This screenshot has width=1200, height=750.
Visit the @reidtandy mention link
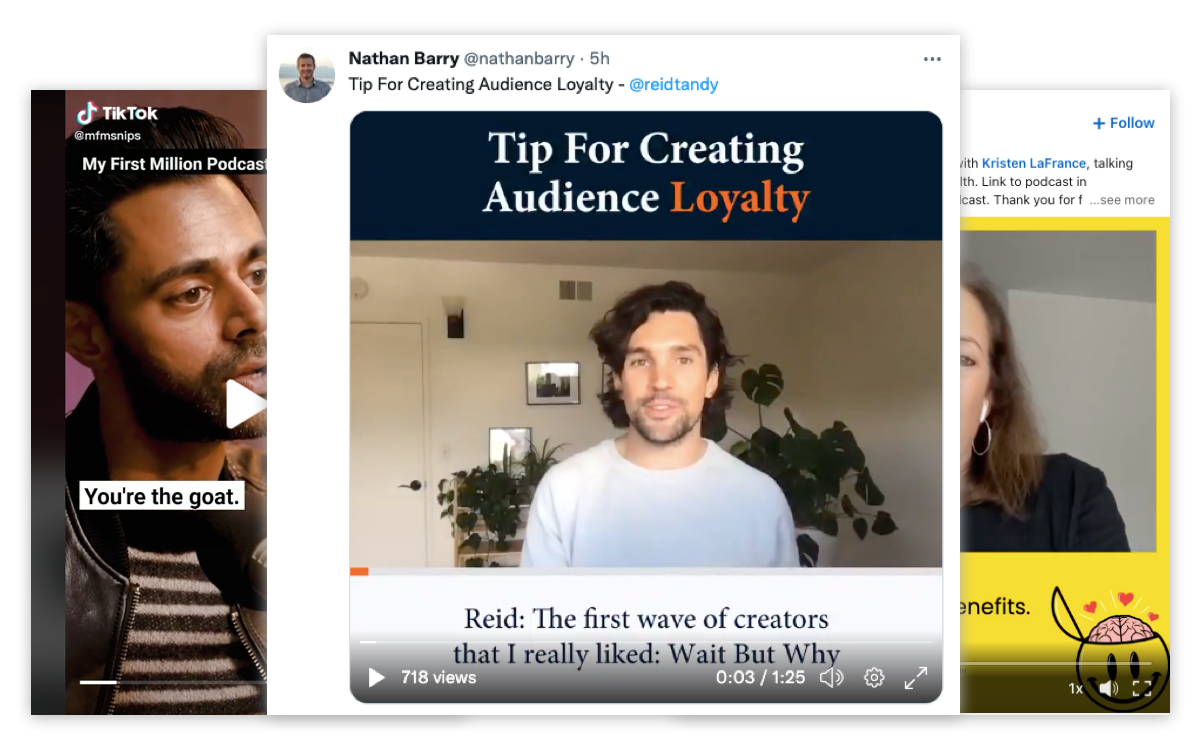click(673, 85)
